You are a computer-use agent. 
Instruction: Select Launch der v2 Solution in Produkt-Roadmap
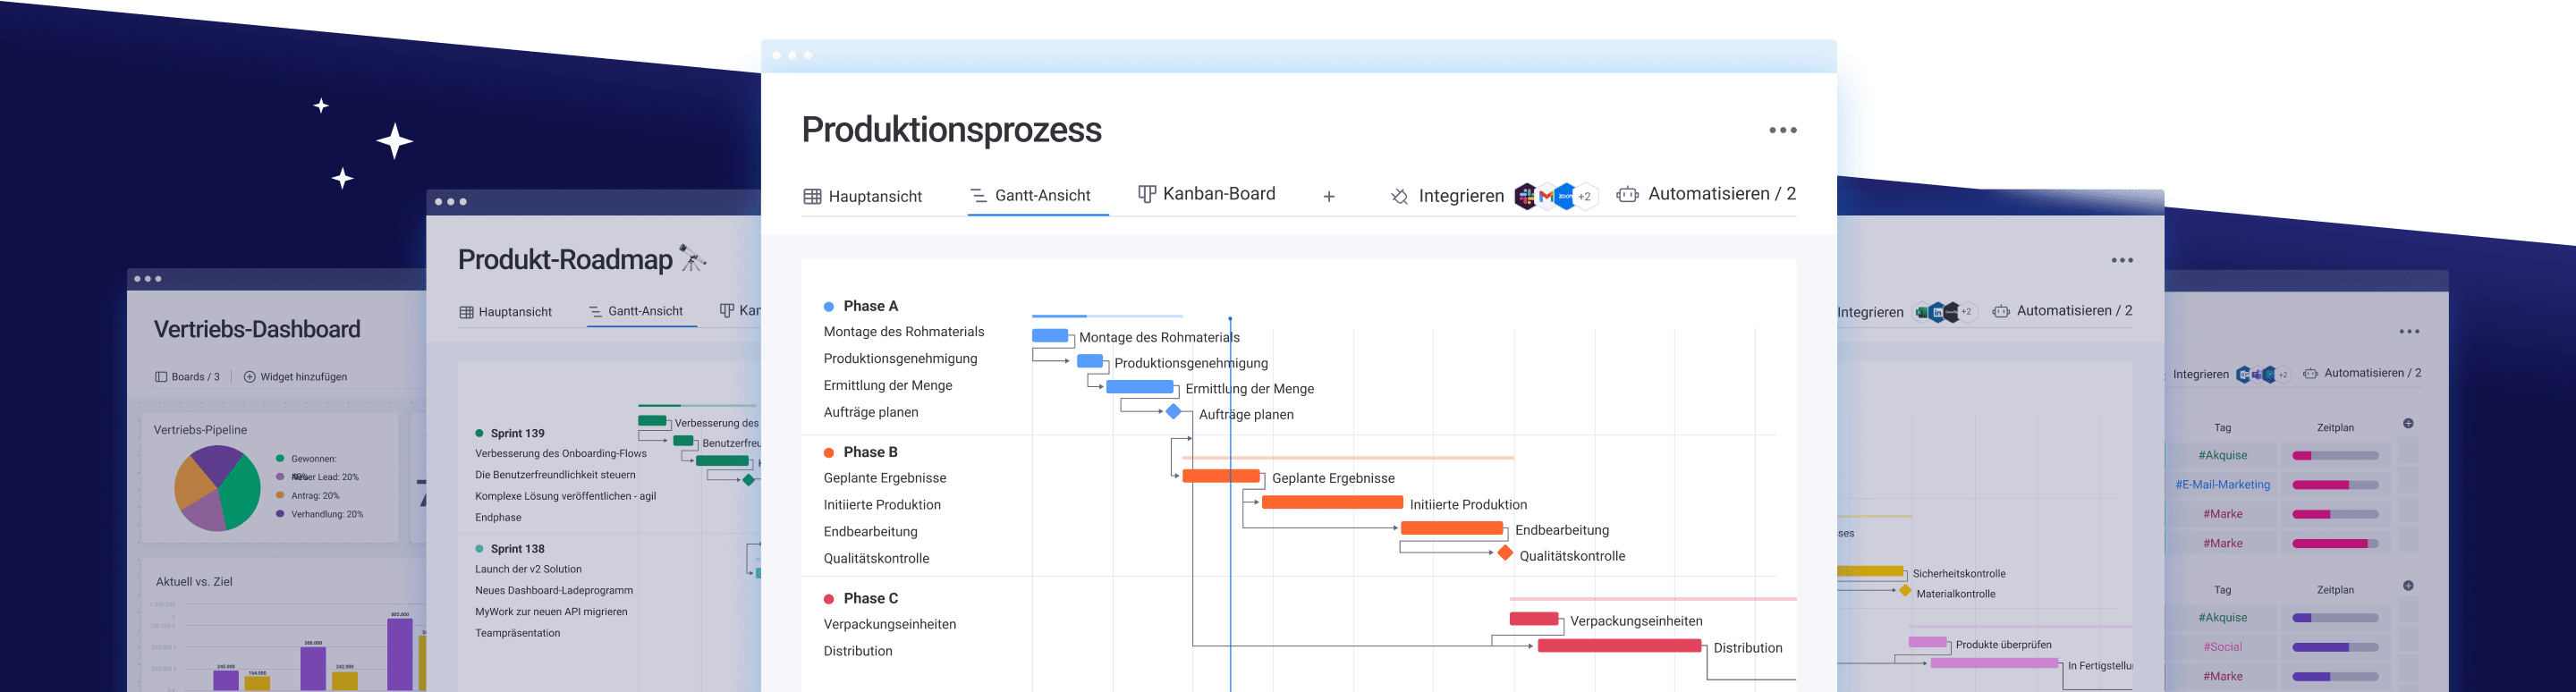528,569
